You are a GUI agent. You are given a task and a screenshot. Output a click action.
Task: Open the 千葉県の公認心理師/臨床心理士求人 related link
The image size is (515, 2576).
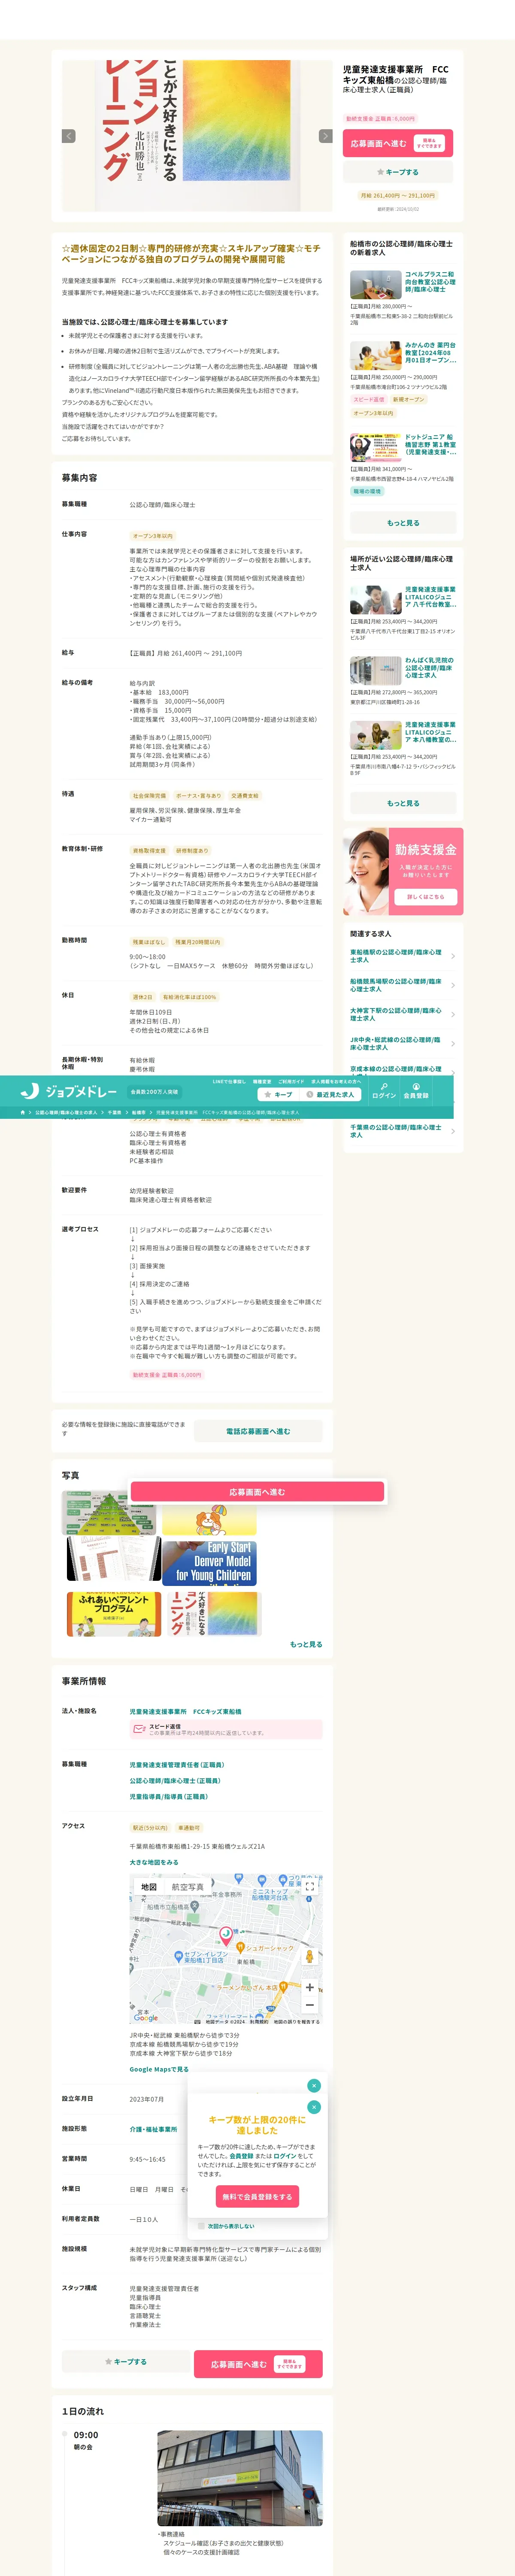[x=402, y=1131]
